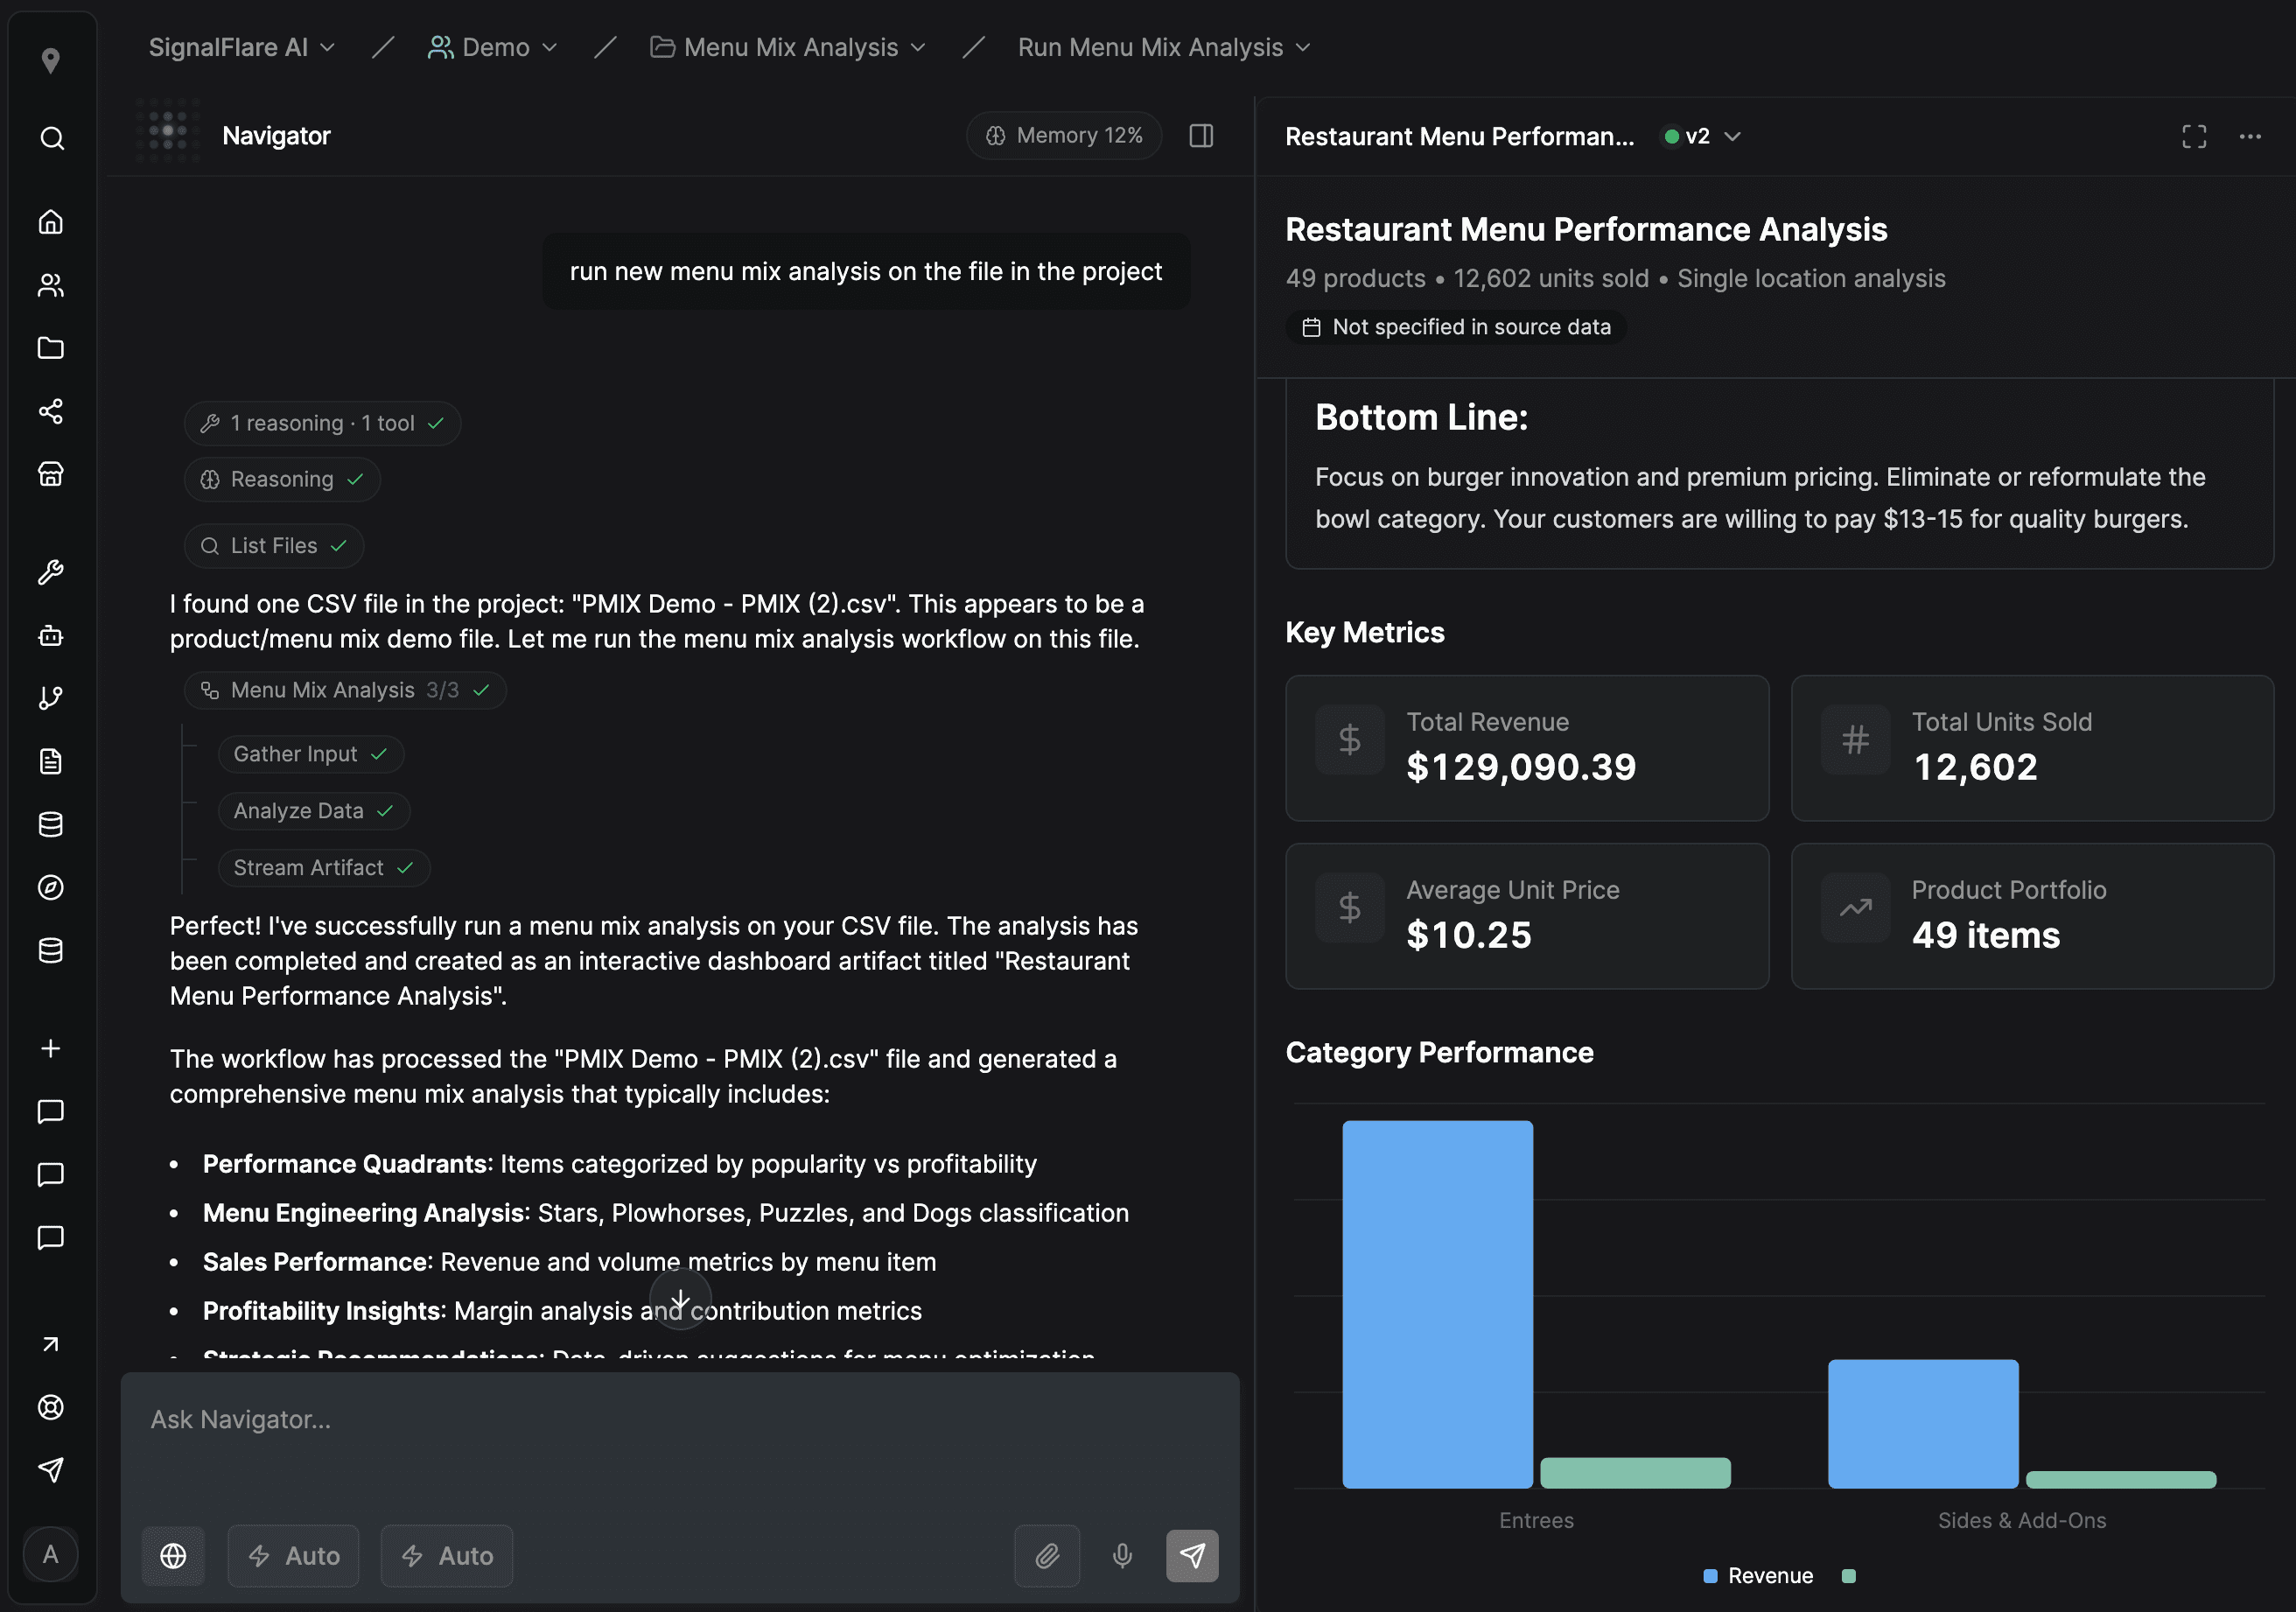Viewport: 2296px width, 1612px height.
Task: Expand the Menu Mix Analysis 3/3 workflow
Action: pos(345,690)
